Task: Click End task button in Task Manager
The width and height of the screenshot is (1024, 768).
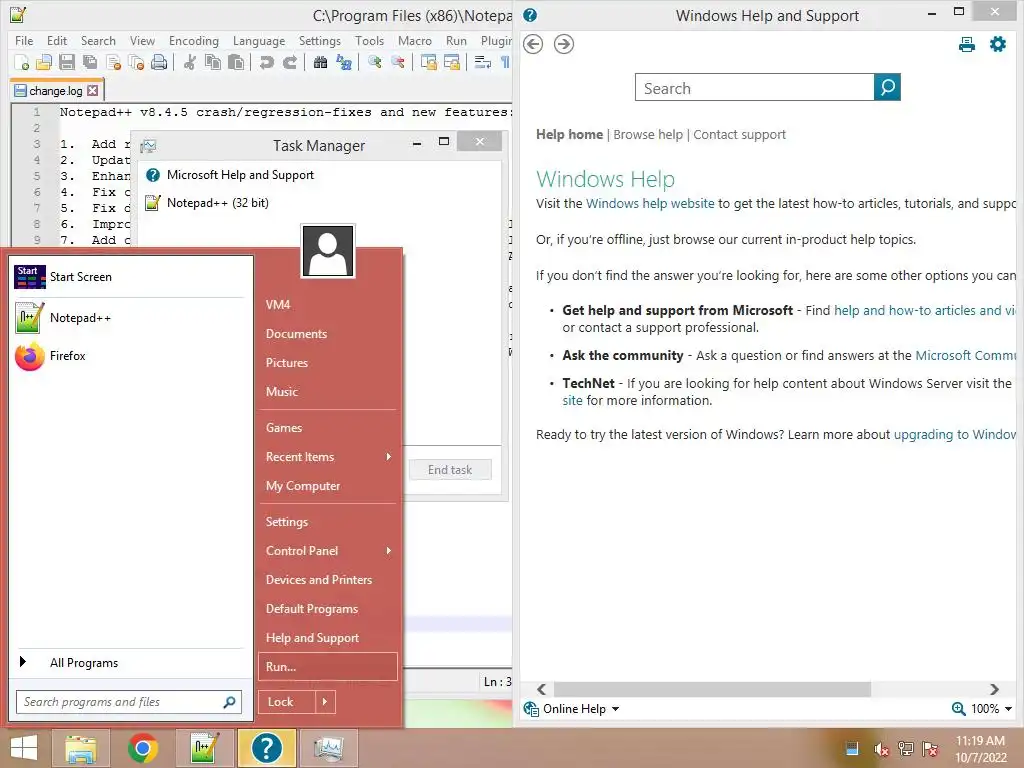Action: [450, 470]
